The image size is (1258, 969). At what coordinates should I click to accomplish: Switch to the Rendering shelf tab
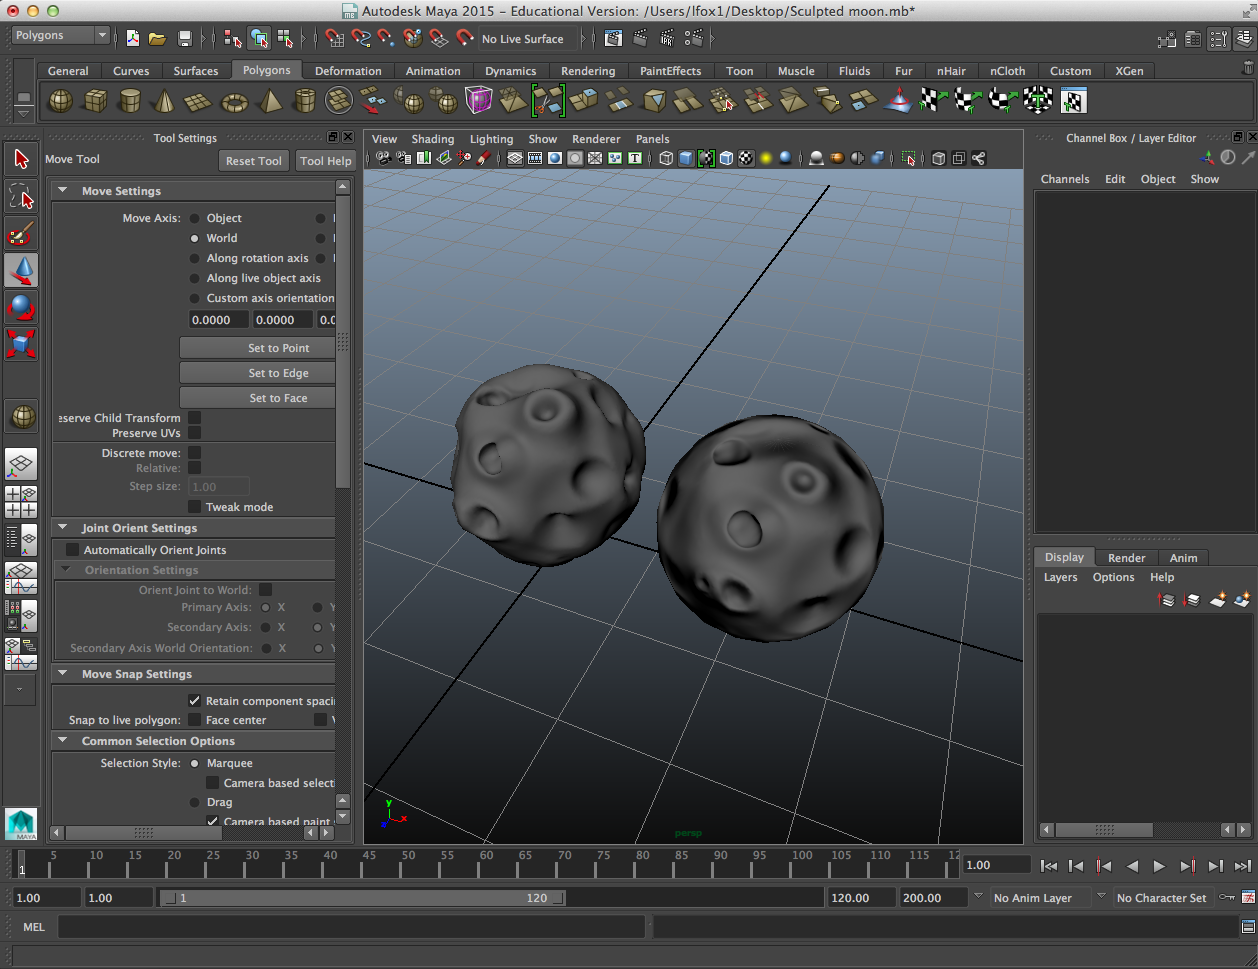[588, 71]
